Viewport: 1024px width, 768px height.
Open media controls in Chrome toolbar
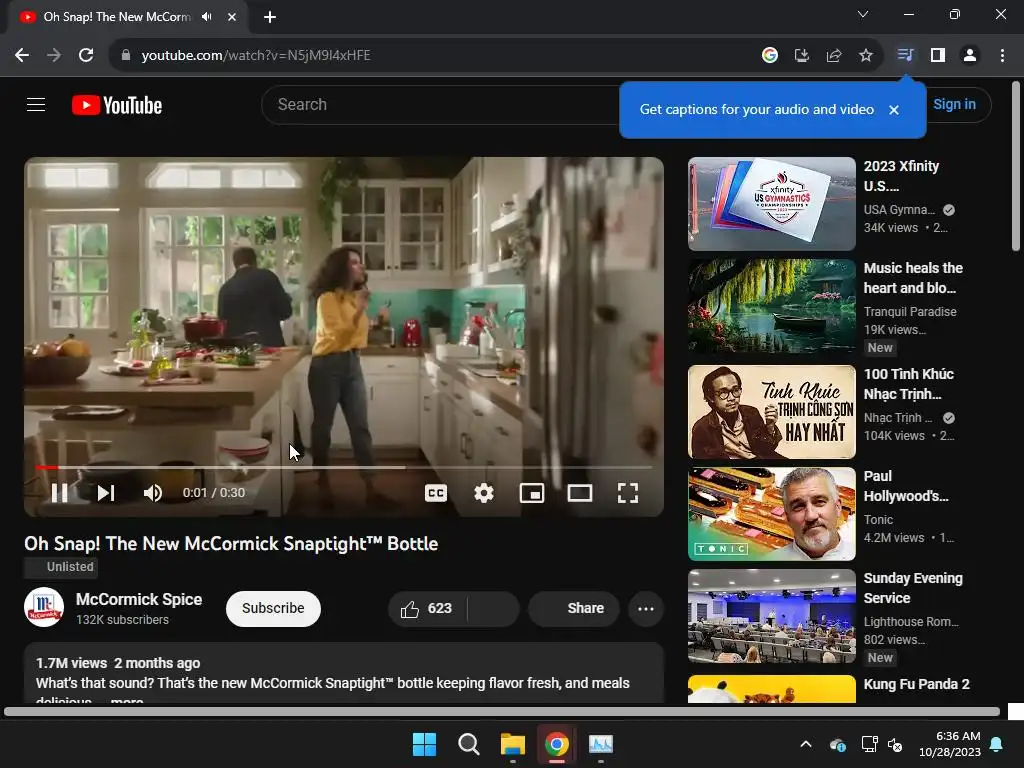coord(905,56)
